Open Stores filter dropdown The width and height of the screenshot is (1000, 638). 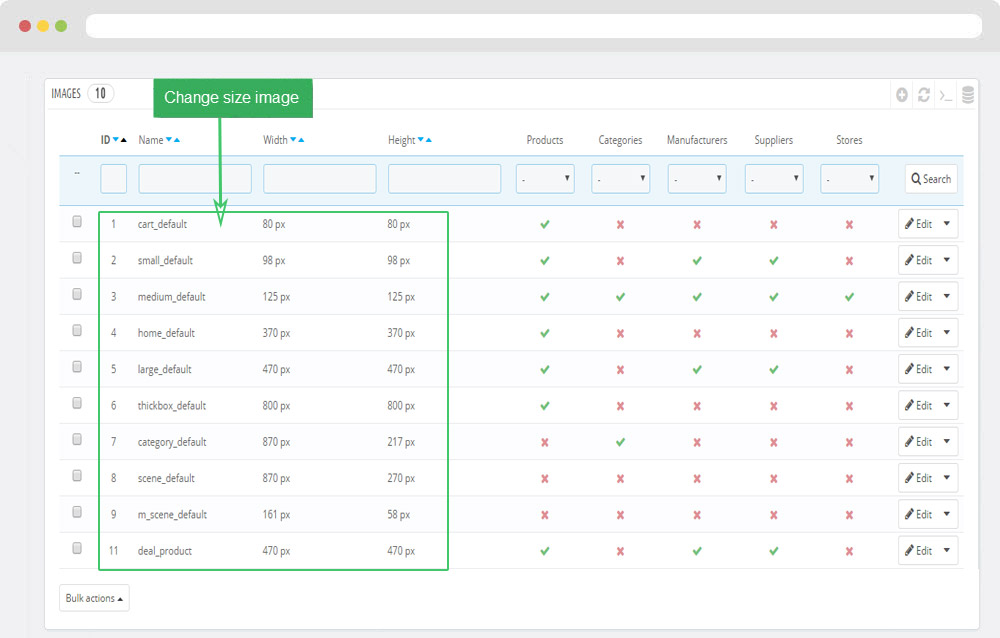click(x=849, y=179)
